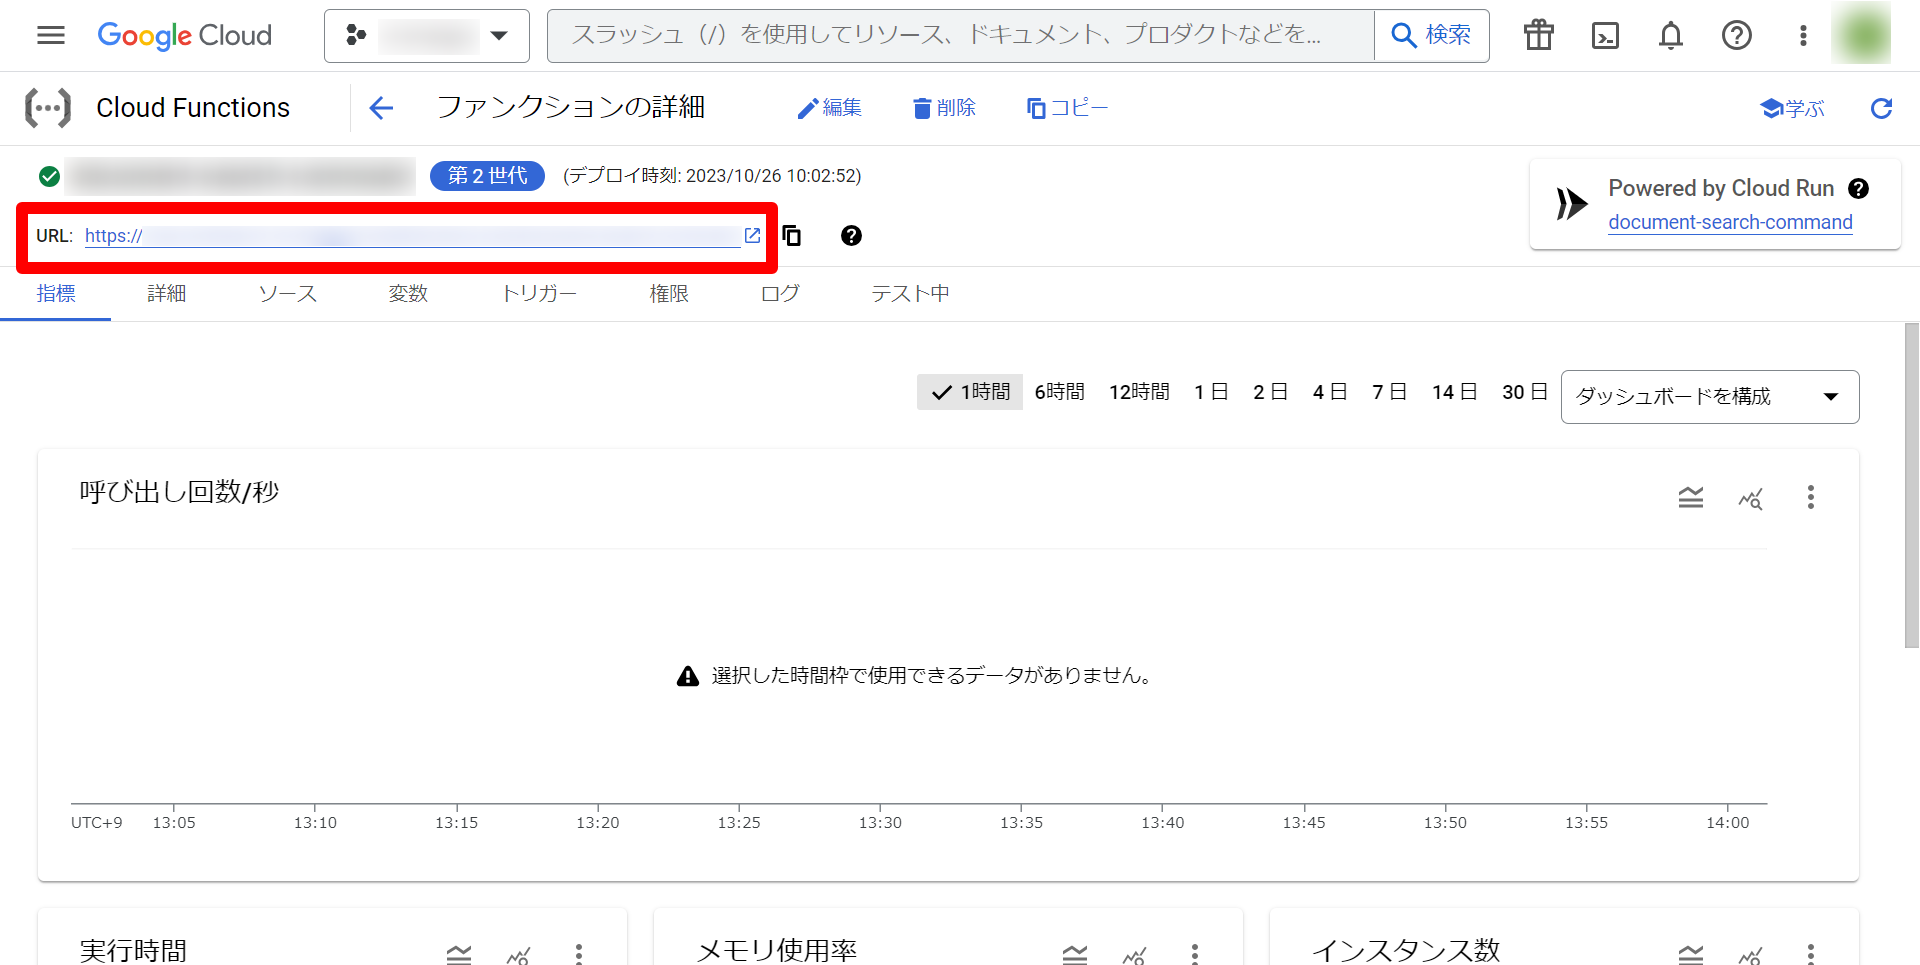Open the Cloud Shell terminal
Viewport: 1920px width, 965px height.
(x=1605, y=35)
